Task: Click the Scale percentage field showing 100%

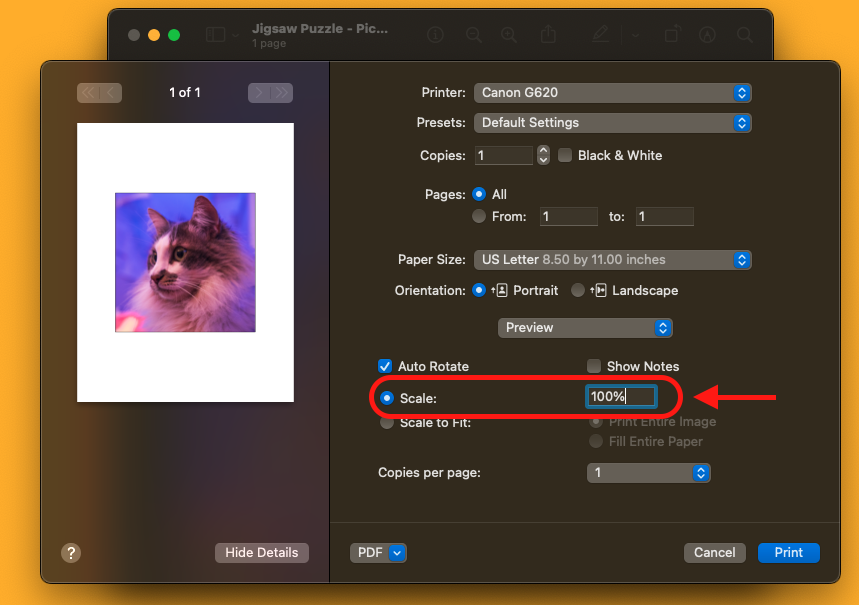Action: [621, 397]
